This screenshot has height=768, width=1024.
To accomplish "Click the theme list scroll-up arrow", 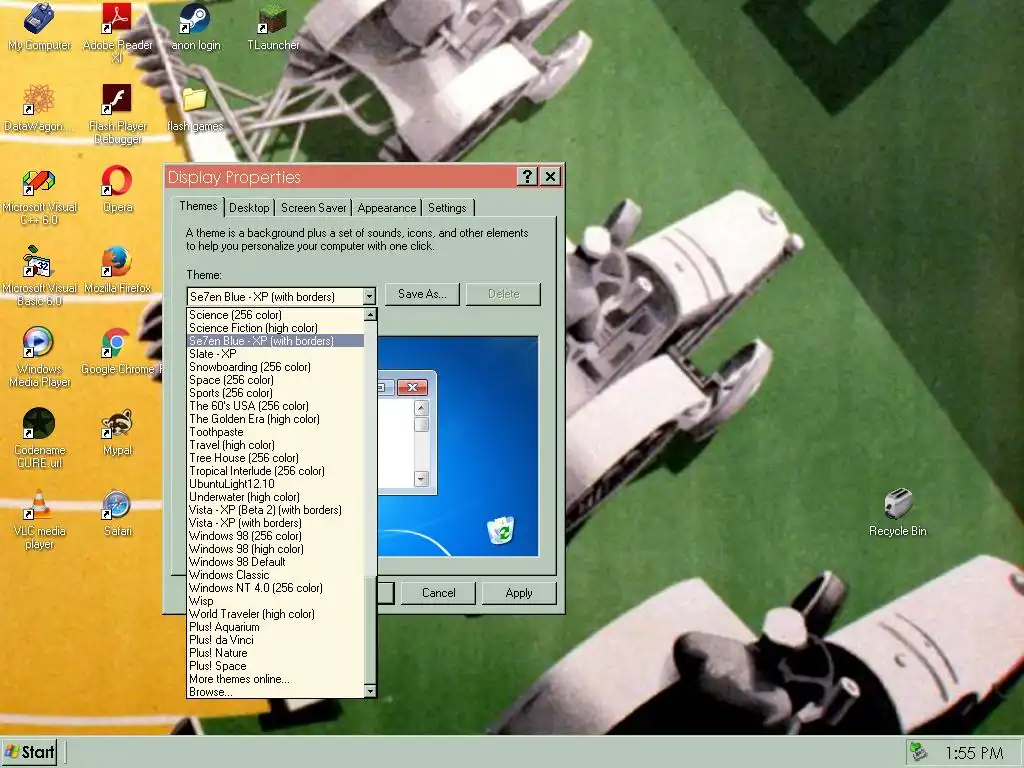I will pos(370,315).
